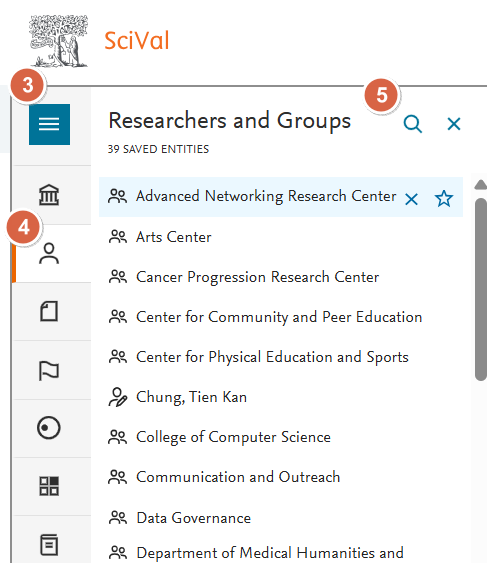This screenshot has height=563, width=487.
Task: Select the Researchers person sidebar icon
Action: pyautogui.click(x=49, y=253)
